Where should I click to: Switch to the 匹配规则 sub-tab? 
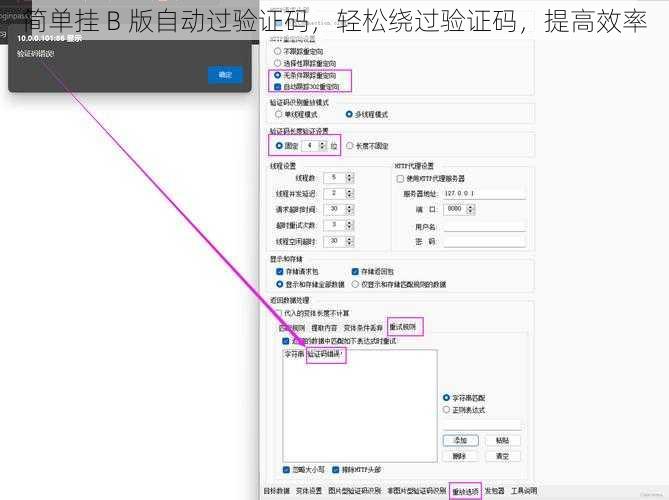pyautogui.click(x=292, y=328)
